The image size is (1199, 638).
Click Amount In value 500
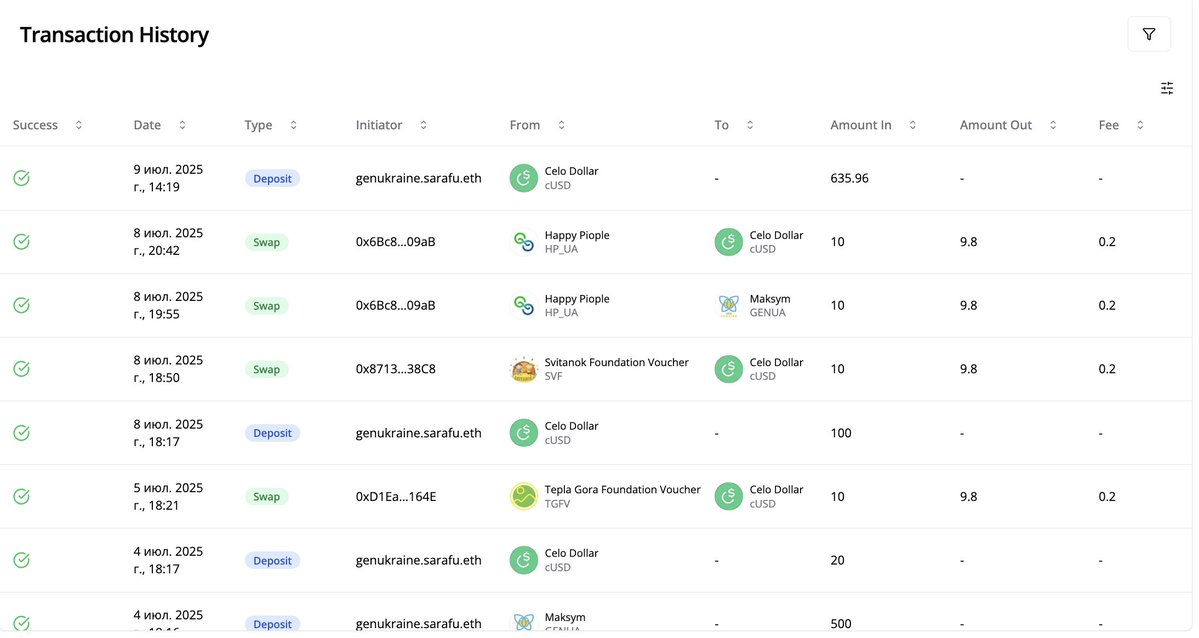click(x=841, y=623)
